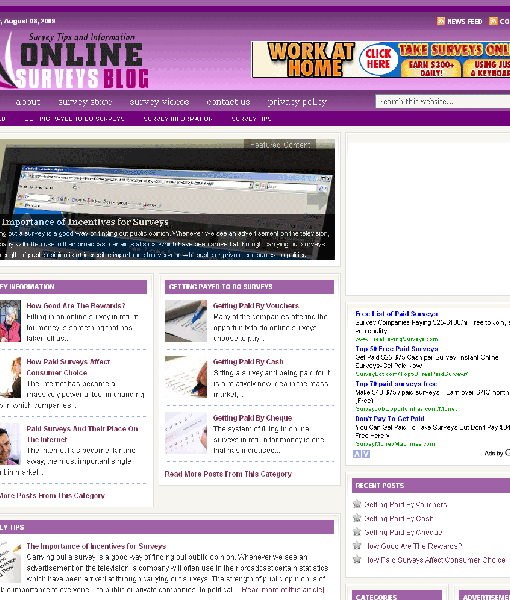This screenshot has height=600, width=510.
Task: Open Getting Paid By Cash article
Action: 248,362
